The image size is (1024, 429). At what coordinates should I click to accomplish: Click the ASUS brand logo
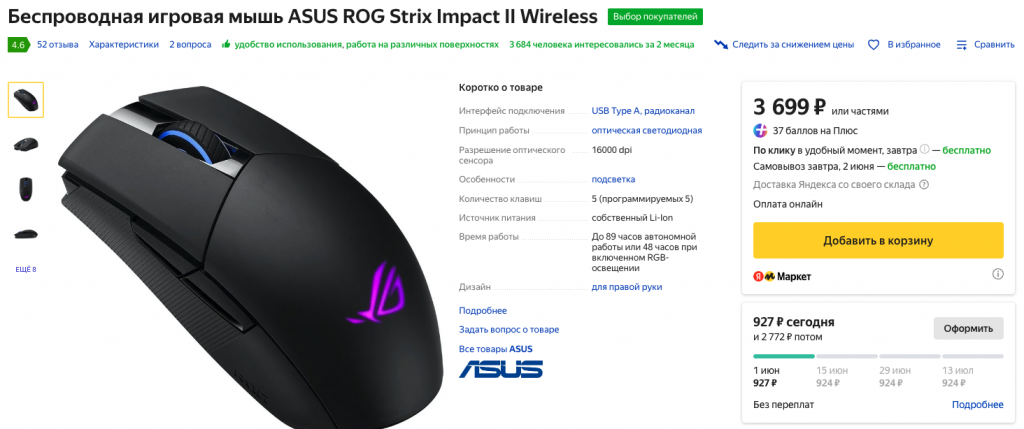coord(500,368)
